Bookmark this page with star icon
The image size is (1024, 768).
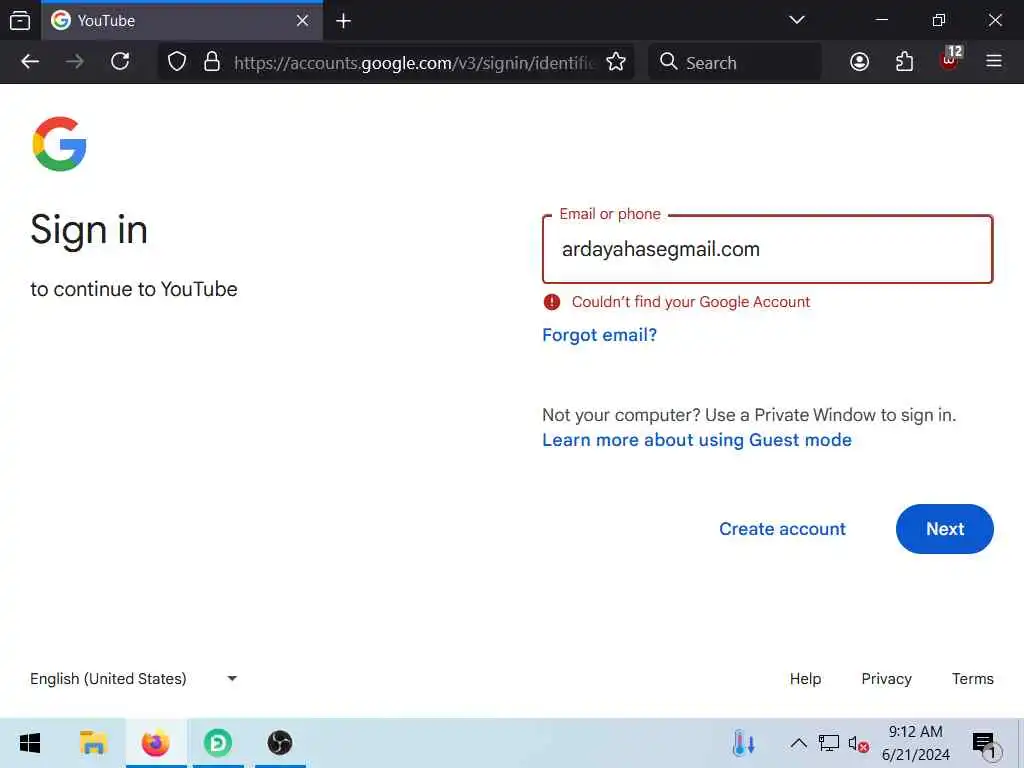click(615, 62)
